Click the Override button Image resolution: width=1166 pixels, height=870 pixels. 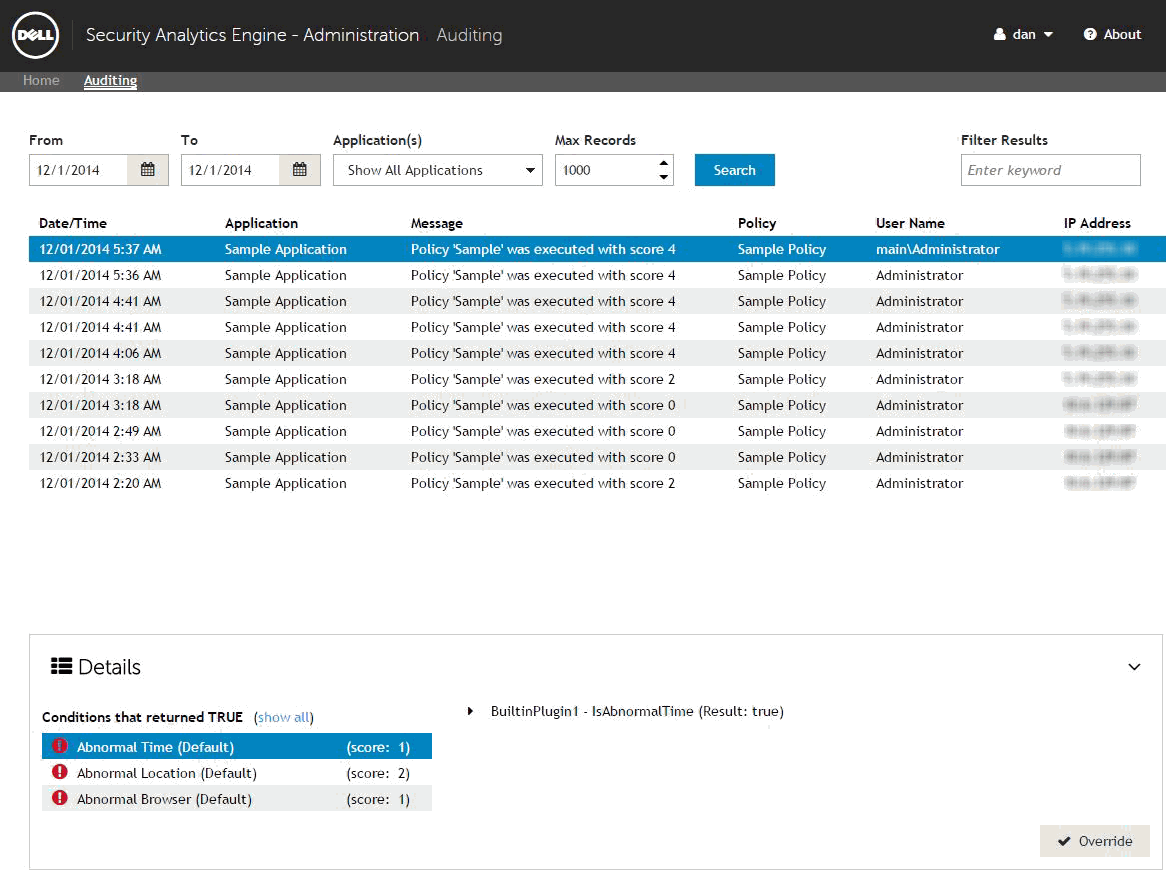1094,841
